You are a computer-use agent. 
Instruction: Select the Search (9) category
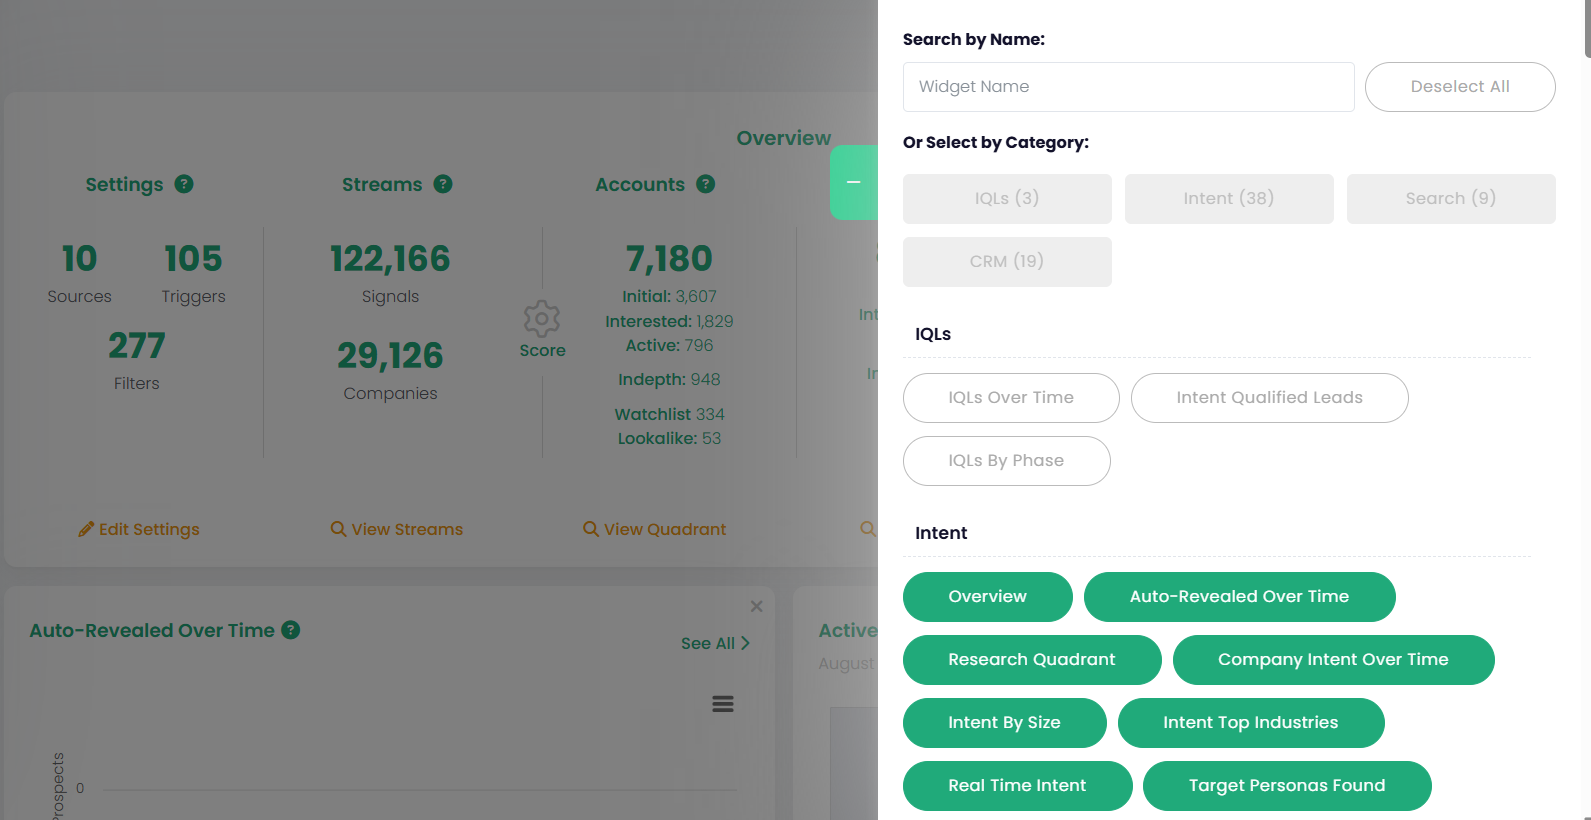pos(1450,199)
